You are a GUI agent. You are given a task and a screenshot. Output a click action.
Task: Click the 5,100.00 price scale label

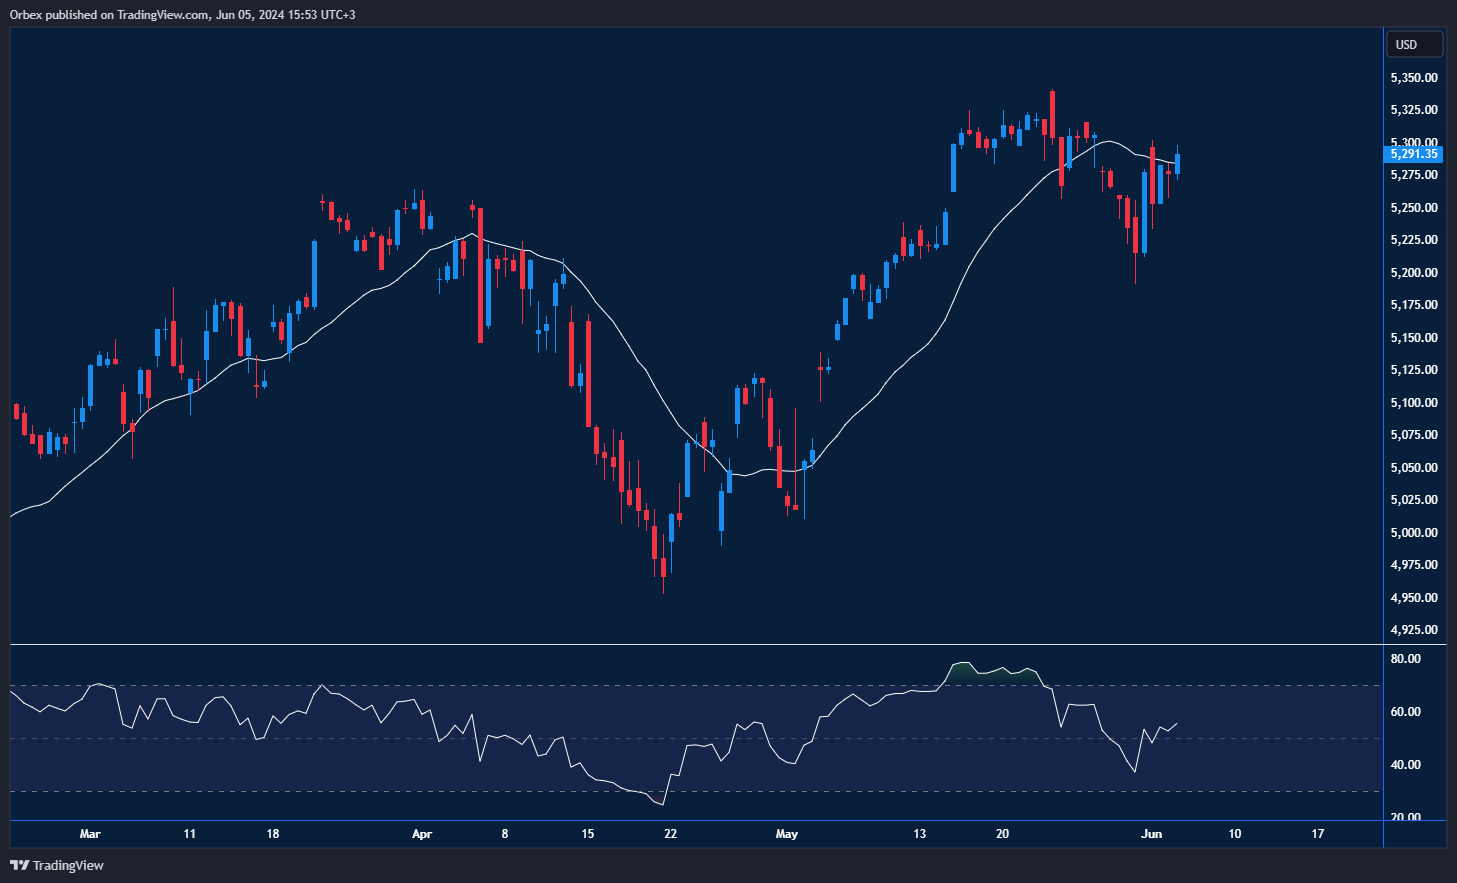1414,402
